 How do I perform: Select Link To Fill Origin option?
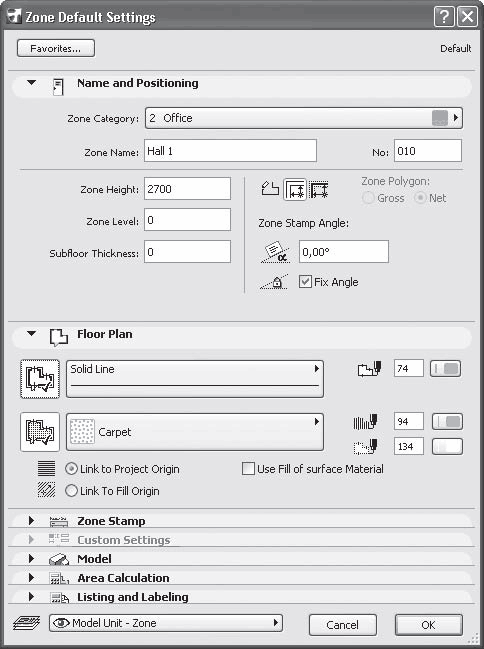71,491
